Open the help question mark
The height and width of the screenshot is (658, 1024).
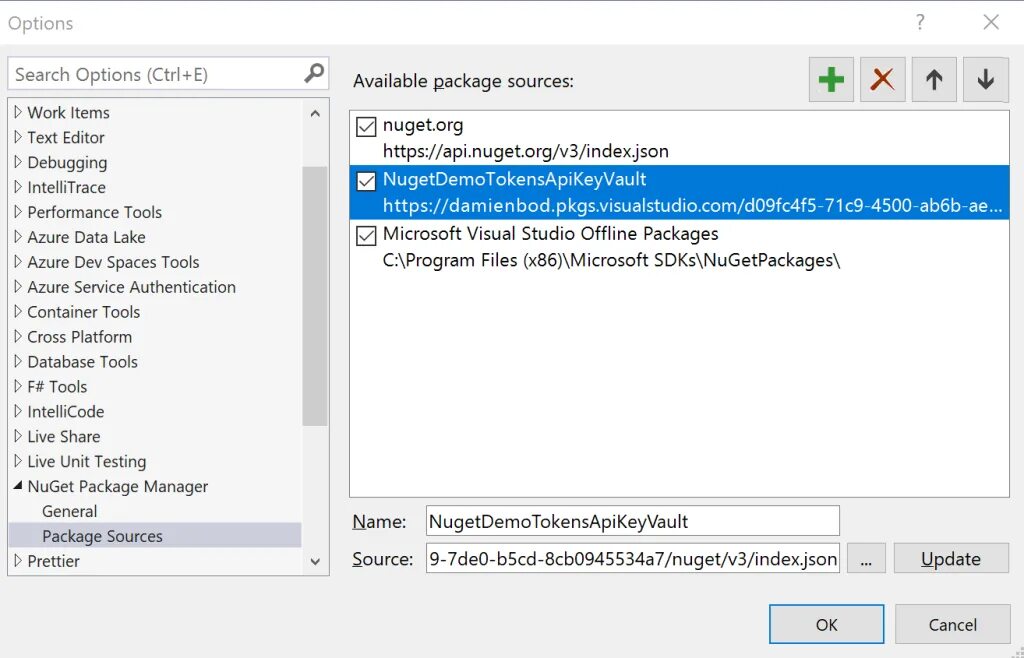point(920,22)
